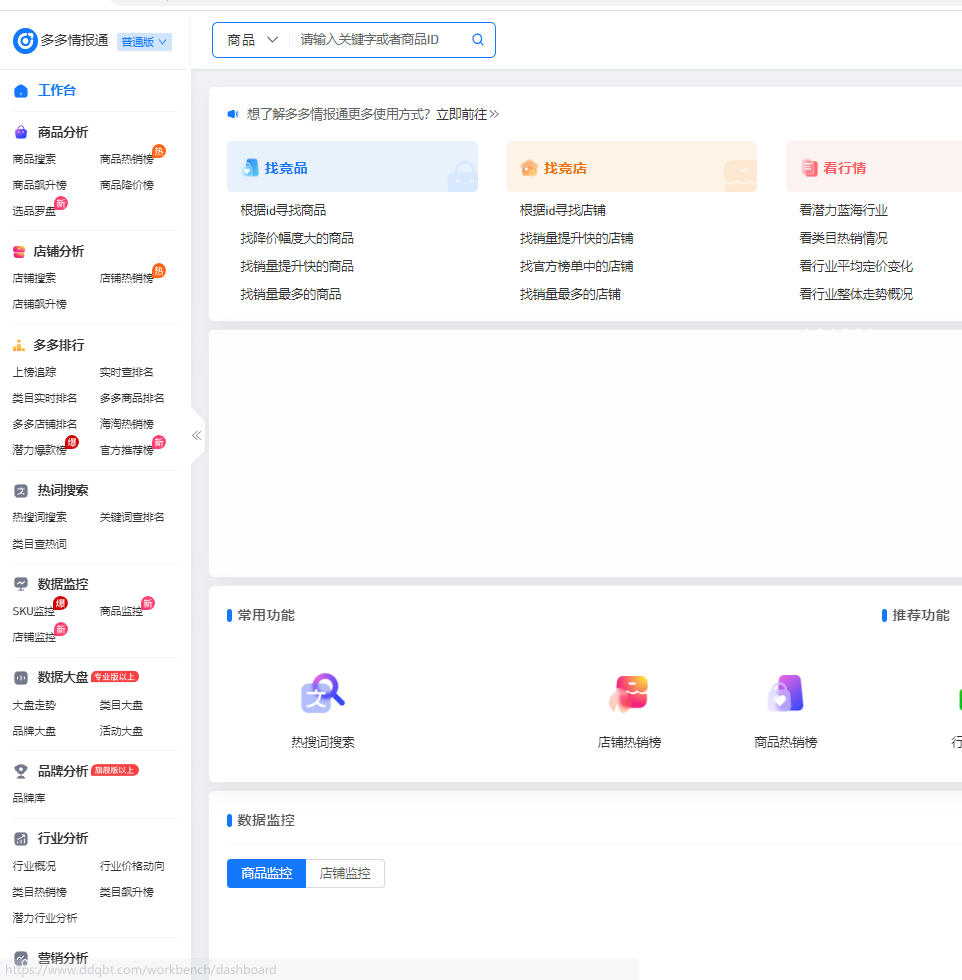This screenshot has width=962, height=980.
Task: Open SKU监控 in the sidebar
Action: coord(34,611)
